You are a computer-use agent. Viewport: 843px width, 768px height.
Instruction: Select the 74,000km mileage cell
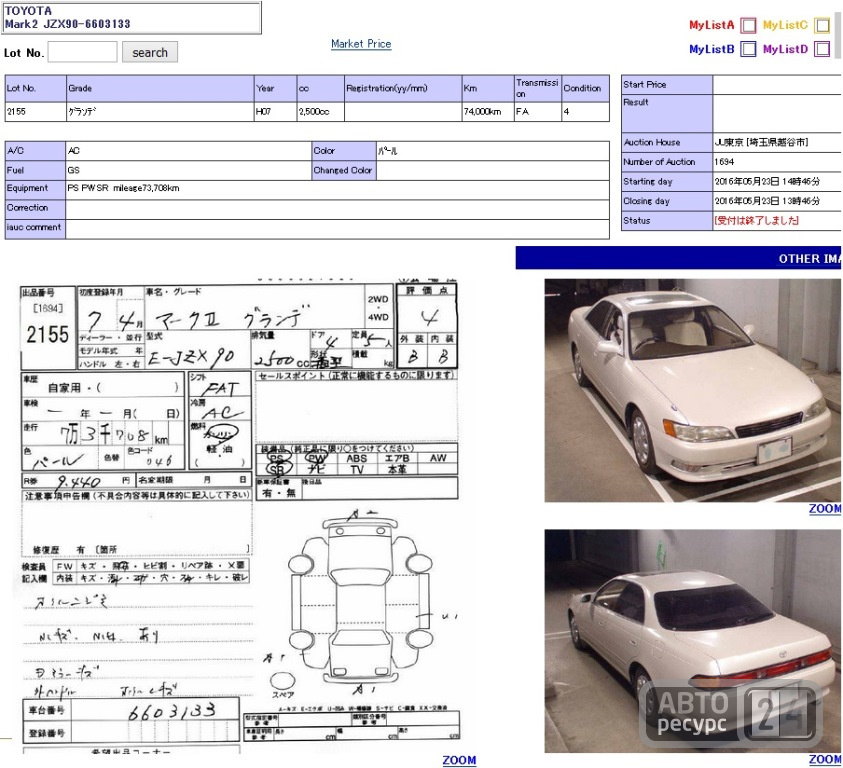coord(488,112)
